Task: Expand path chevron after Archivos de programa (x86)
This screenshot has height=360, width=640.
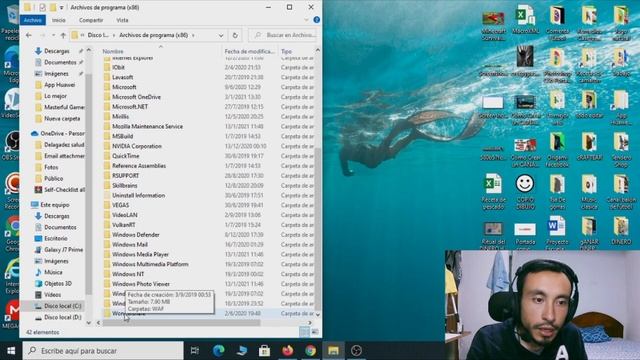Action: point(193,36)
